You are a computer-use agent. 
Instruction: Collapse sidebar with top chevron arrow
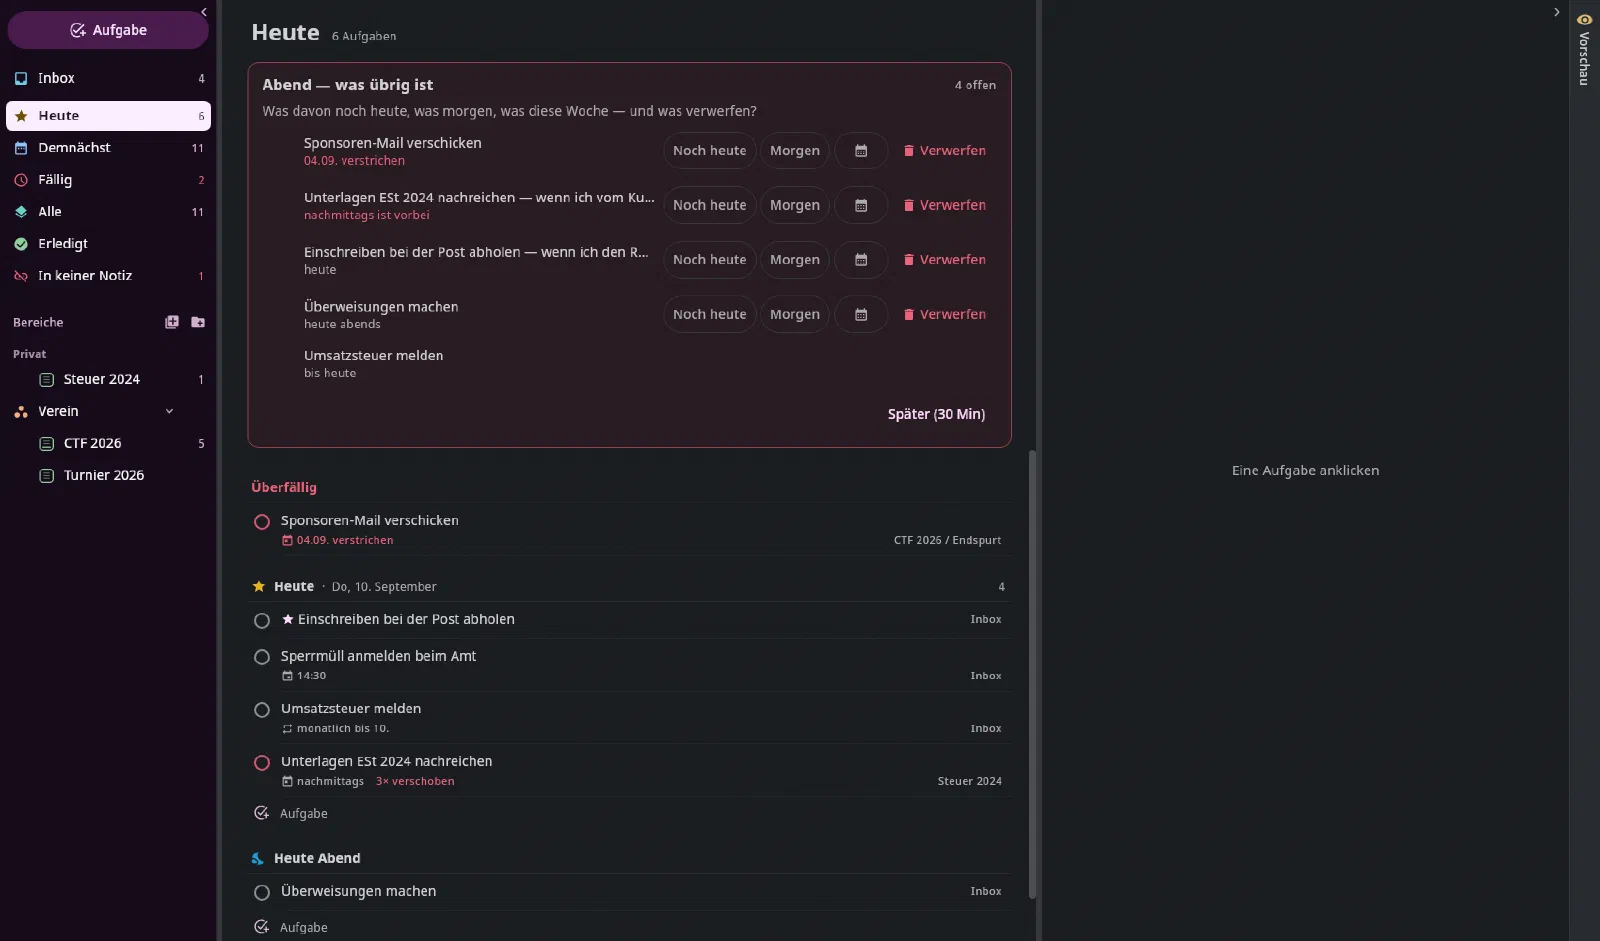pyautogui.click(x=204, y=12)
